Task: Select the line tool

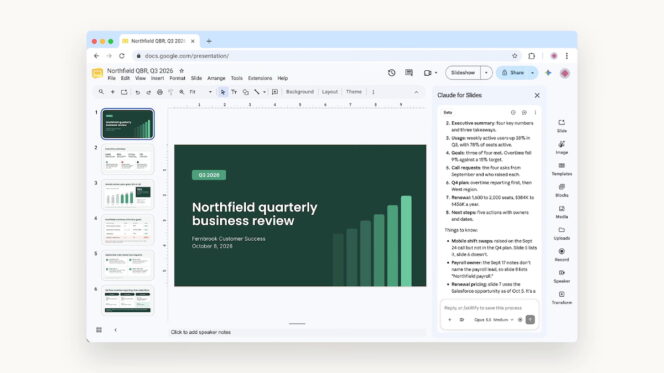Action: click(257, 92)
